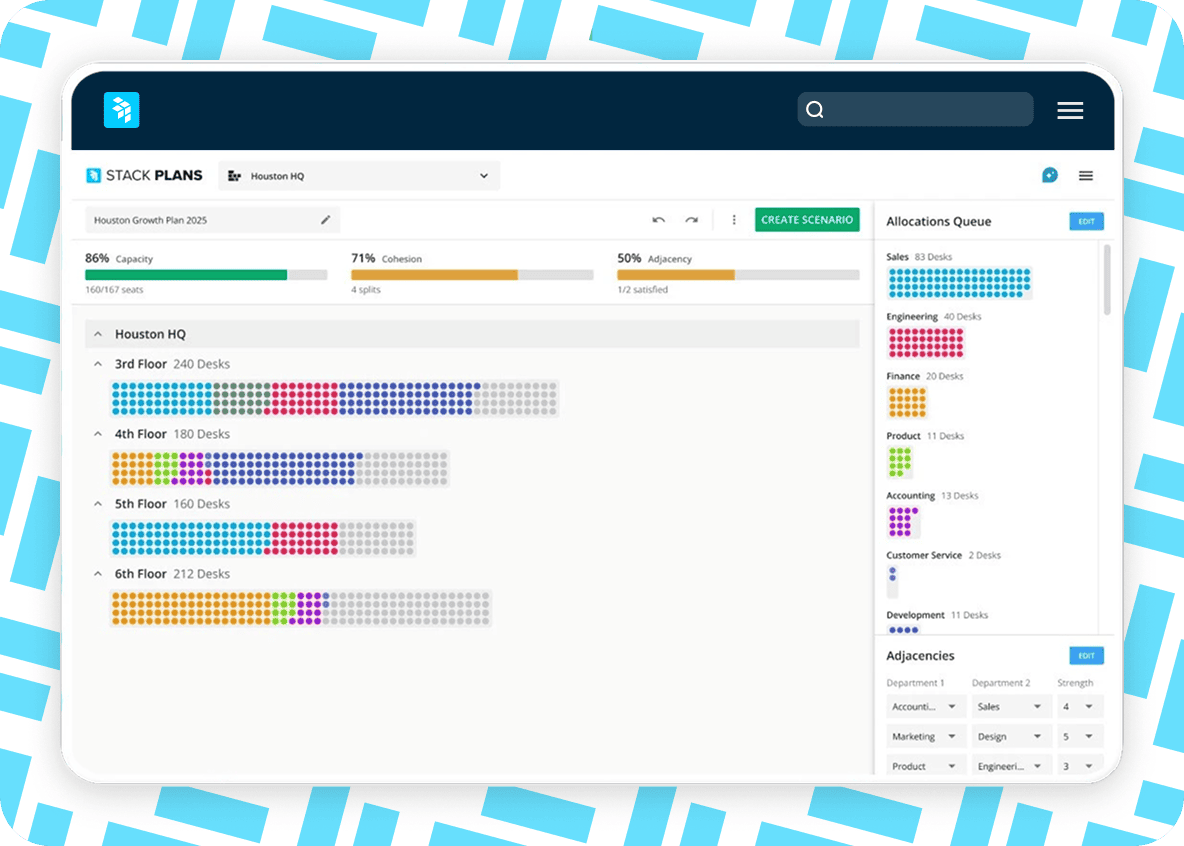The image size is (1184, 846).
Task: Edit the Allocations Queue
Action: [x=1086, y=222]
